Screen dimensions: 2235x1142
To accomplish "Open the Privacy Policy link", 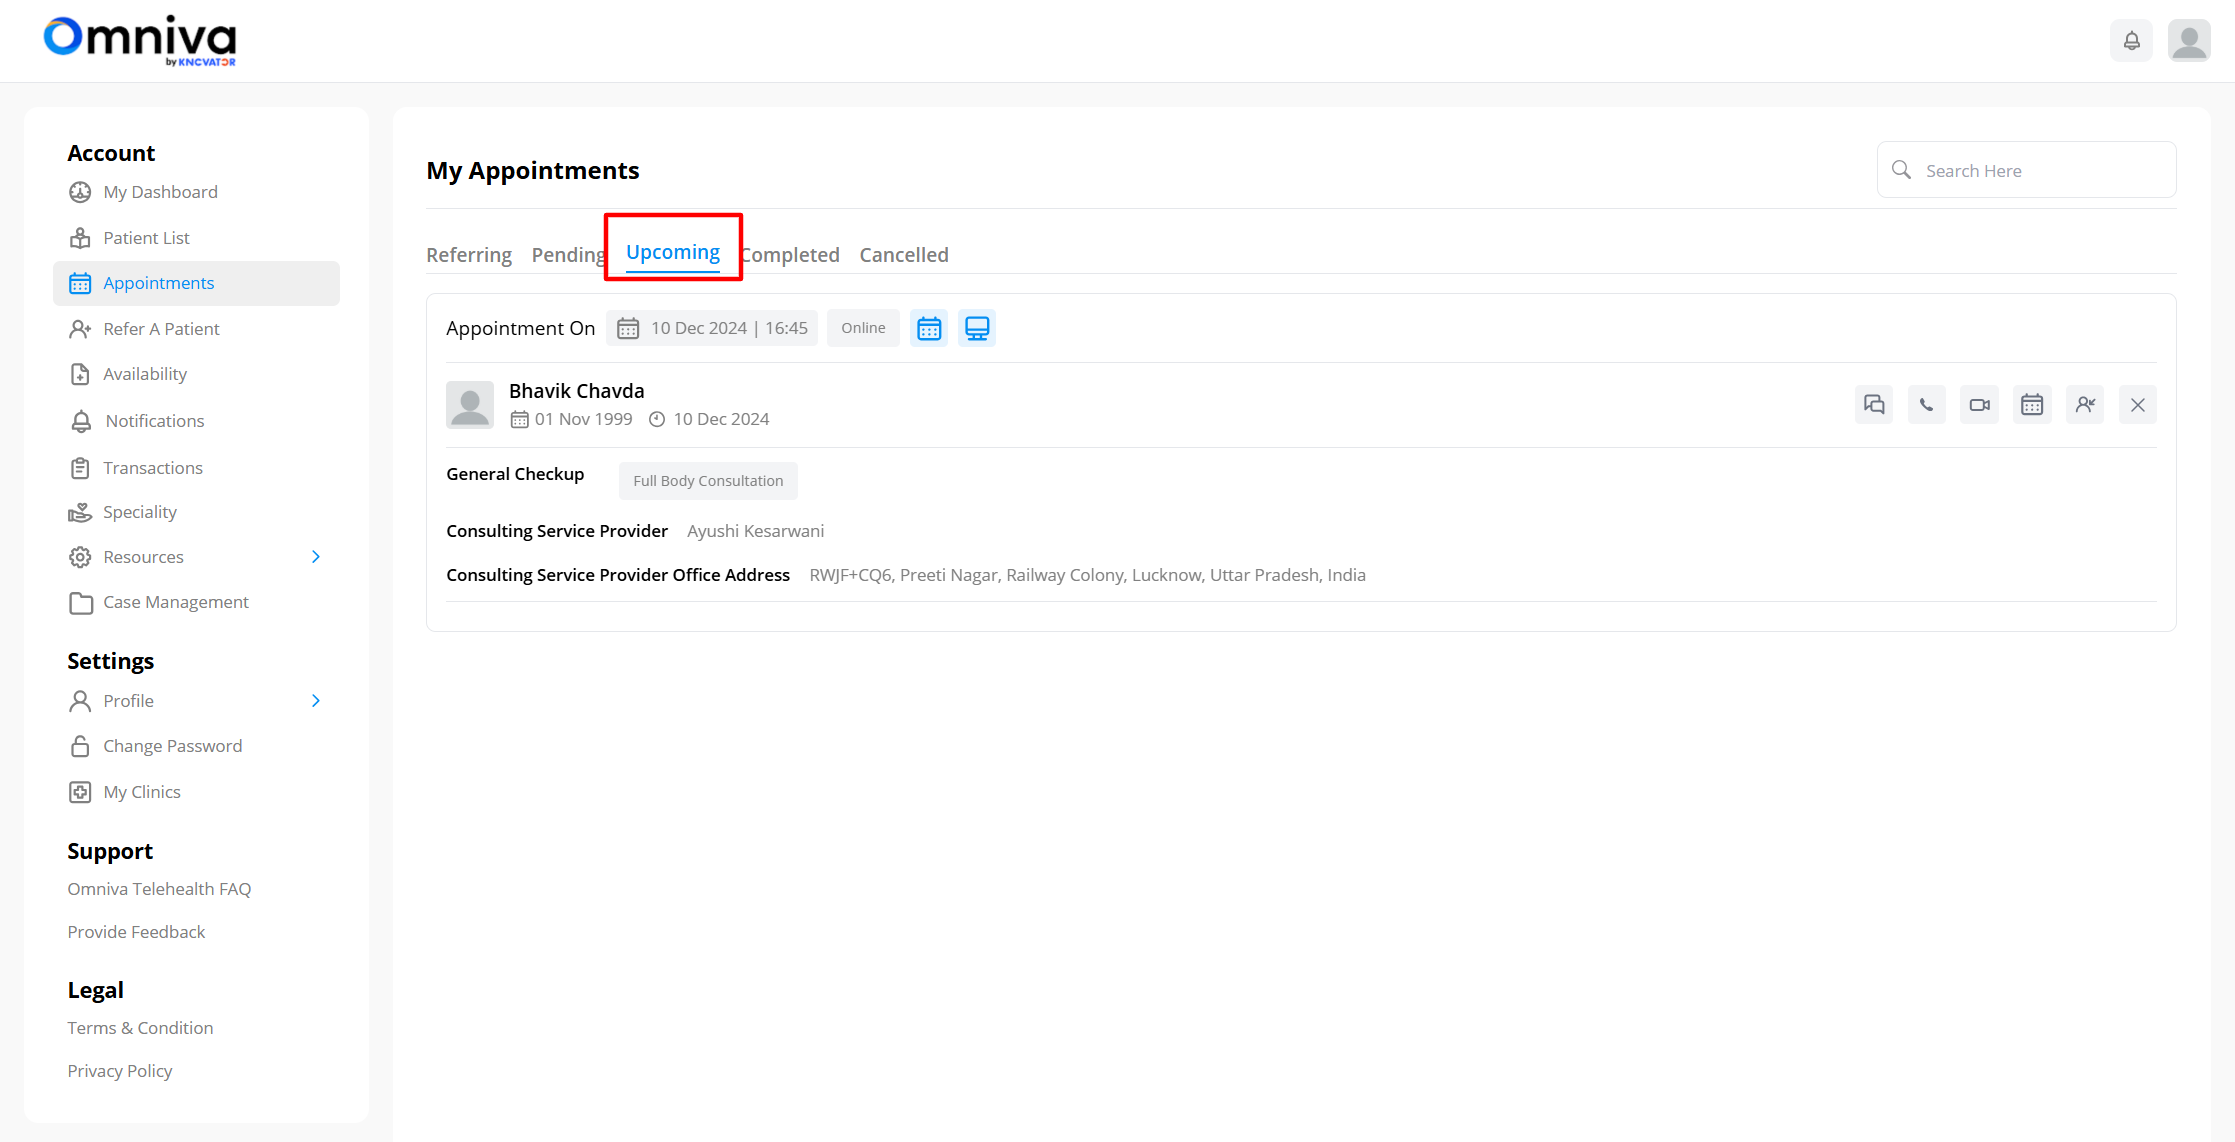I will point(120,1071).
